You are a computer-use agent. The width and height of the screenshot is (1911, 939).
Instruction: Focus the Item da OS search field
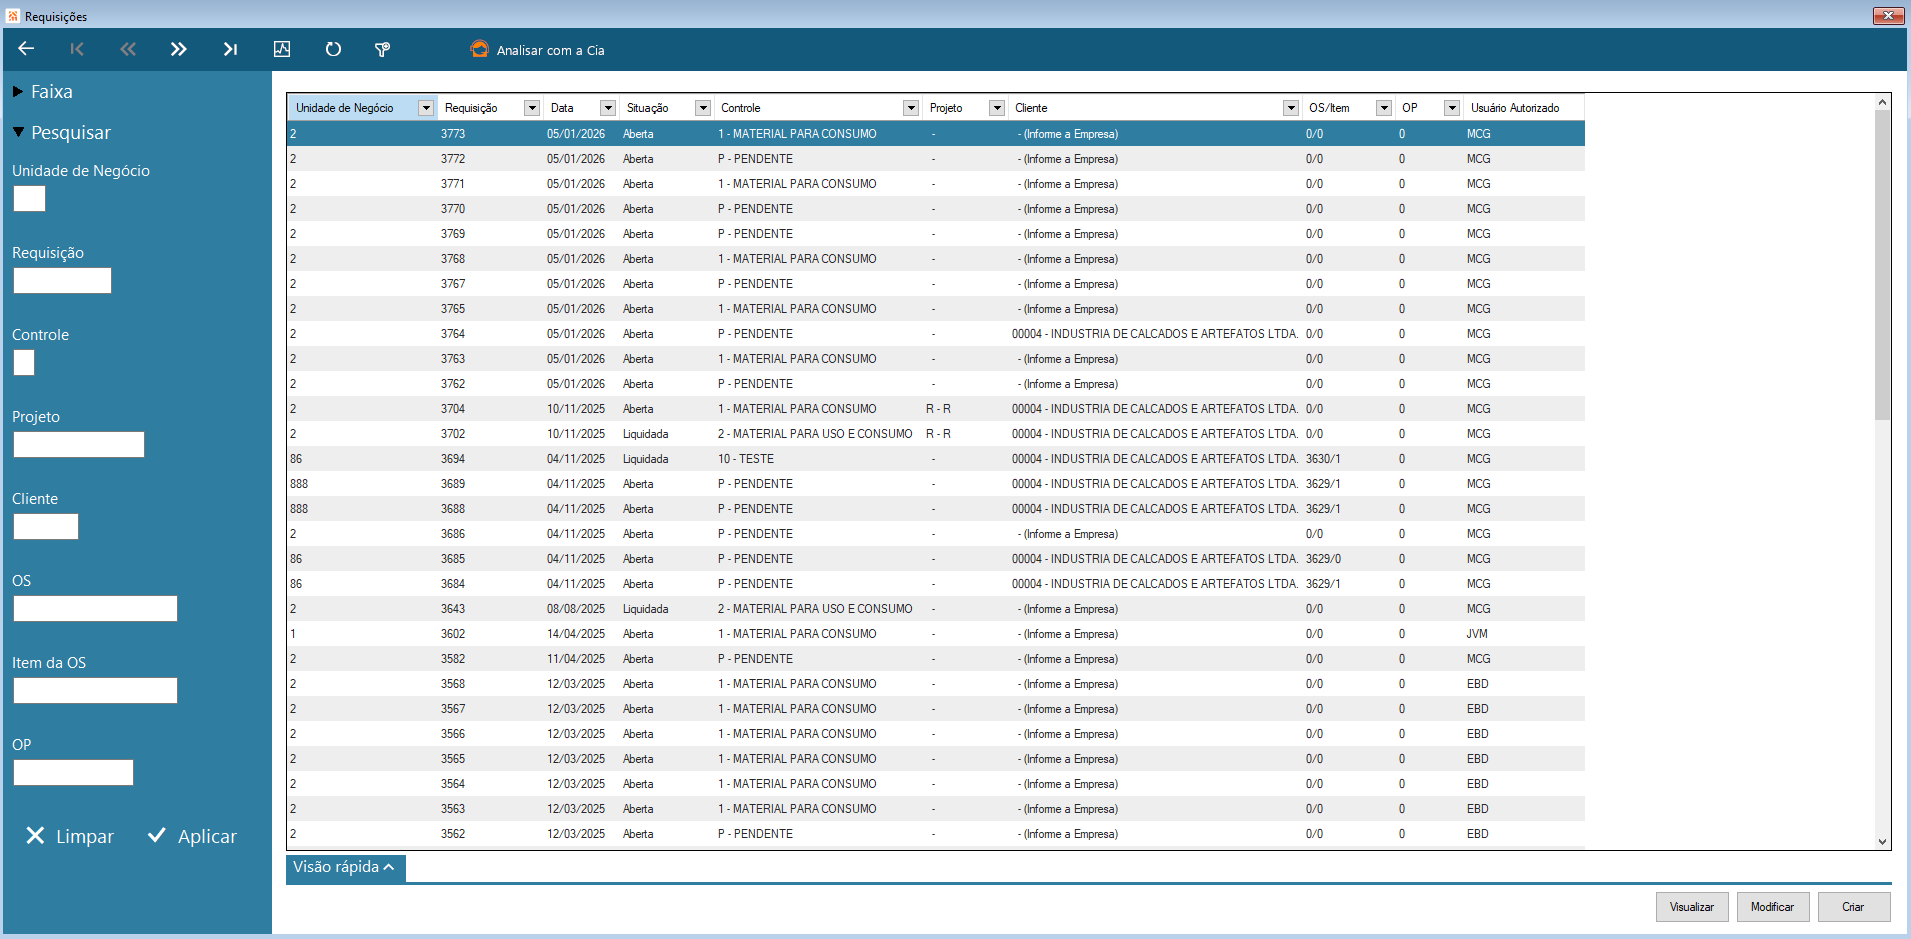[95, 691]
